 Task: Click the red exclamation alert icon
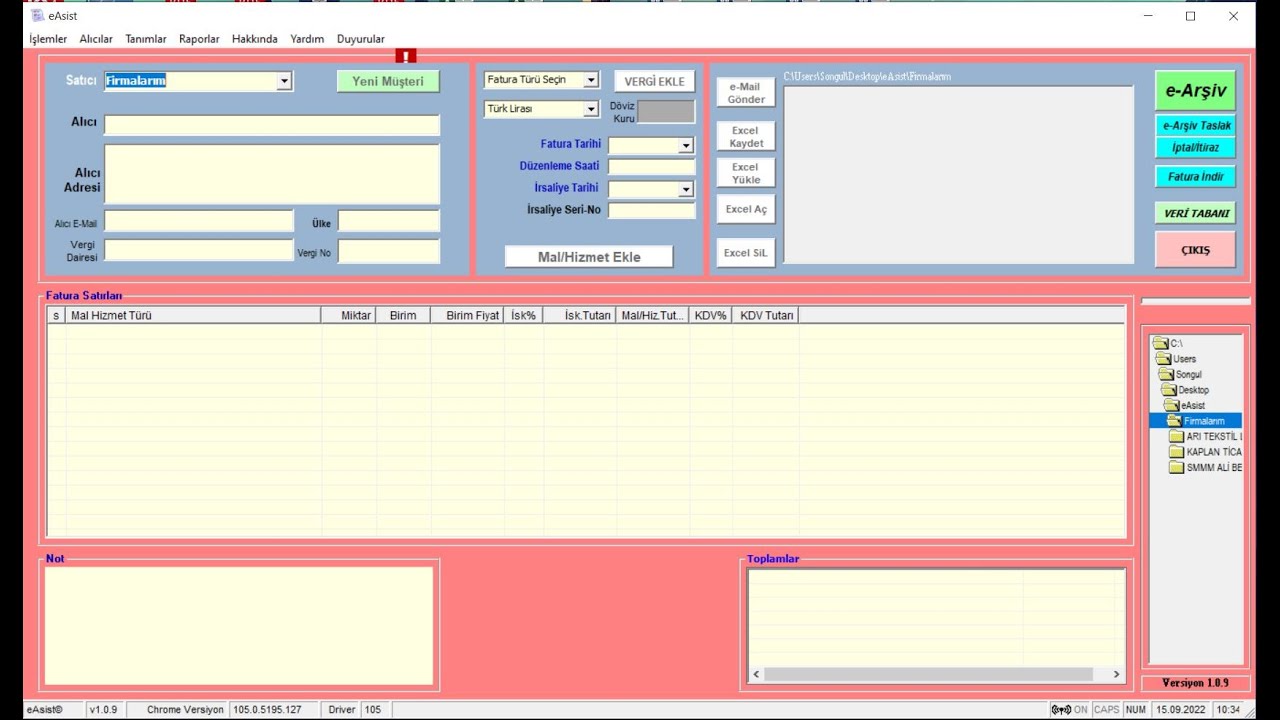(x=405, y=56)
